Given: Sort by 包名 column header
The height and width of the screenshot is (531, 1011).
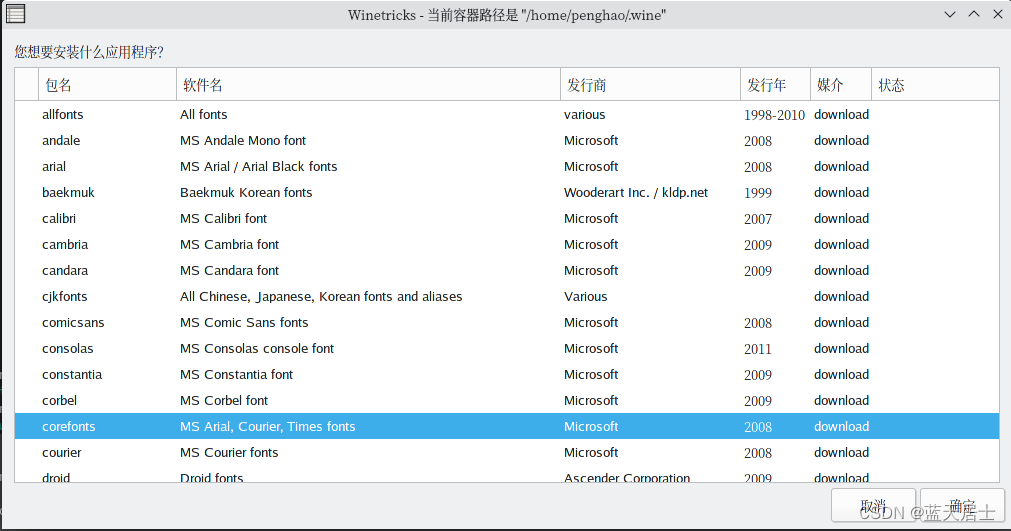Looking at the screenshot, I should 108,84.
